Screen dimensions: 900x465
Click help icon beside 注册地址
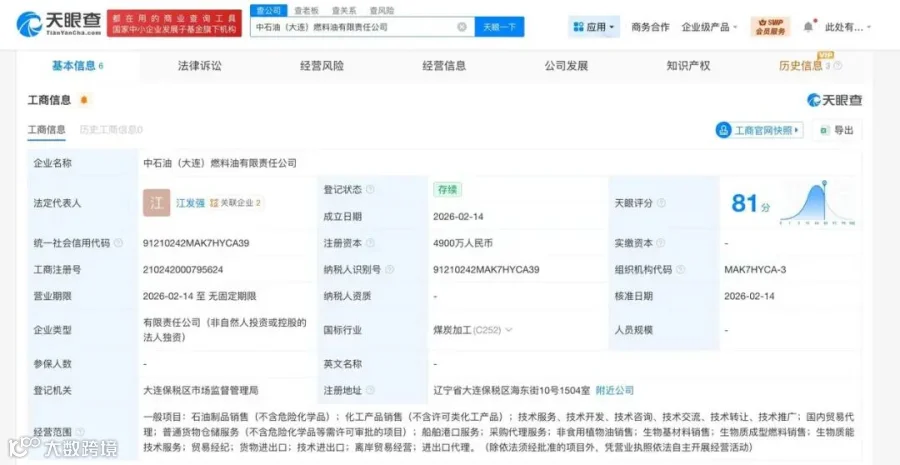pyautogui.click(x=370, y=390)
